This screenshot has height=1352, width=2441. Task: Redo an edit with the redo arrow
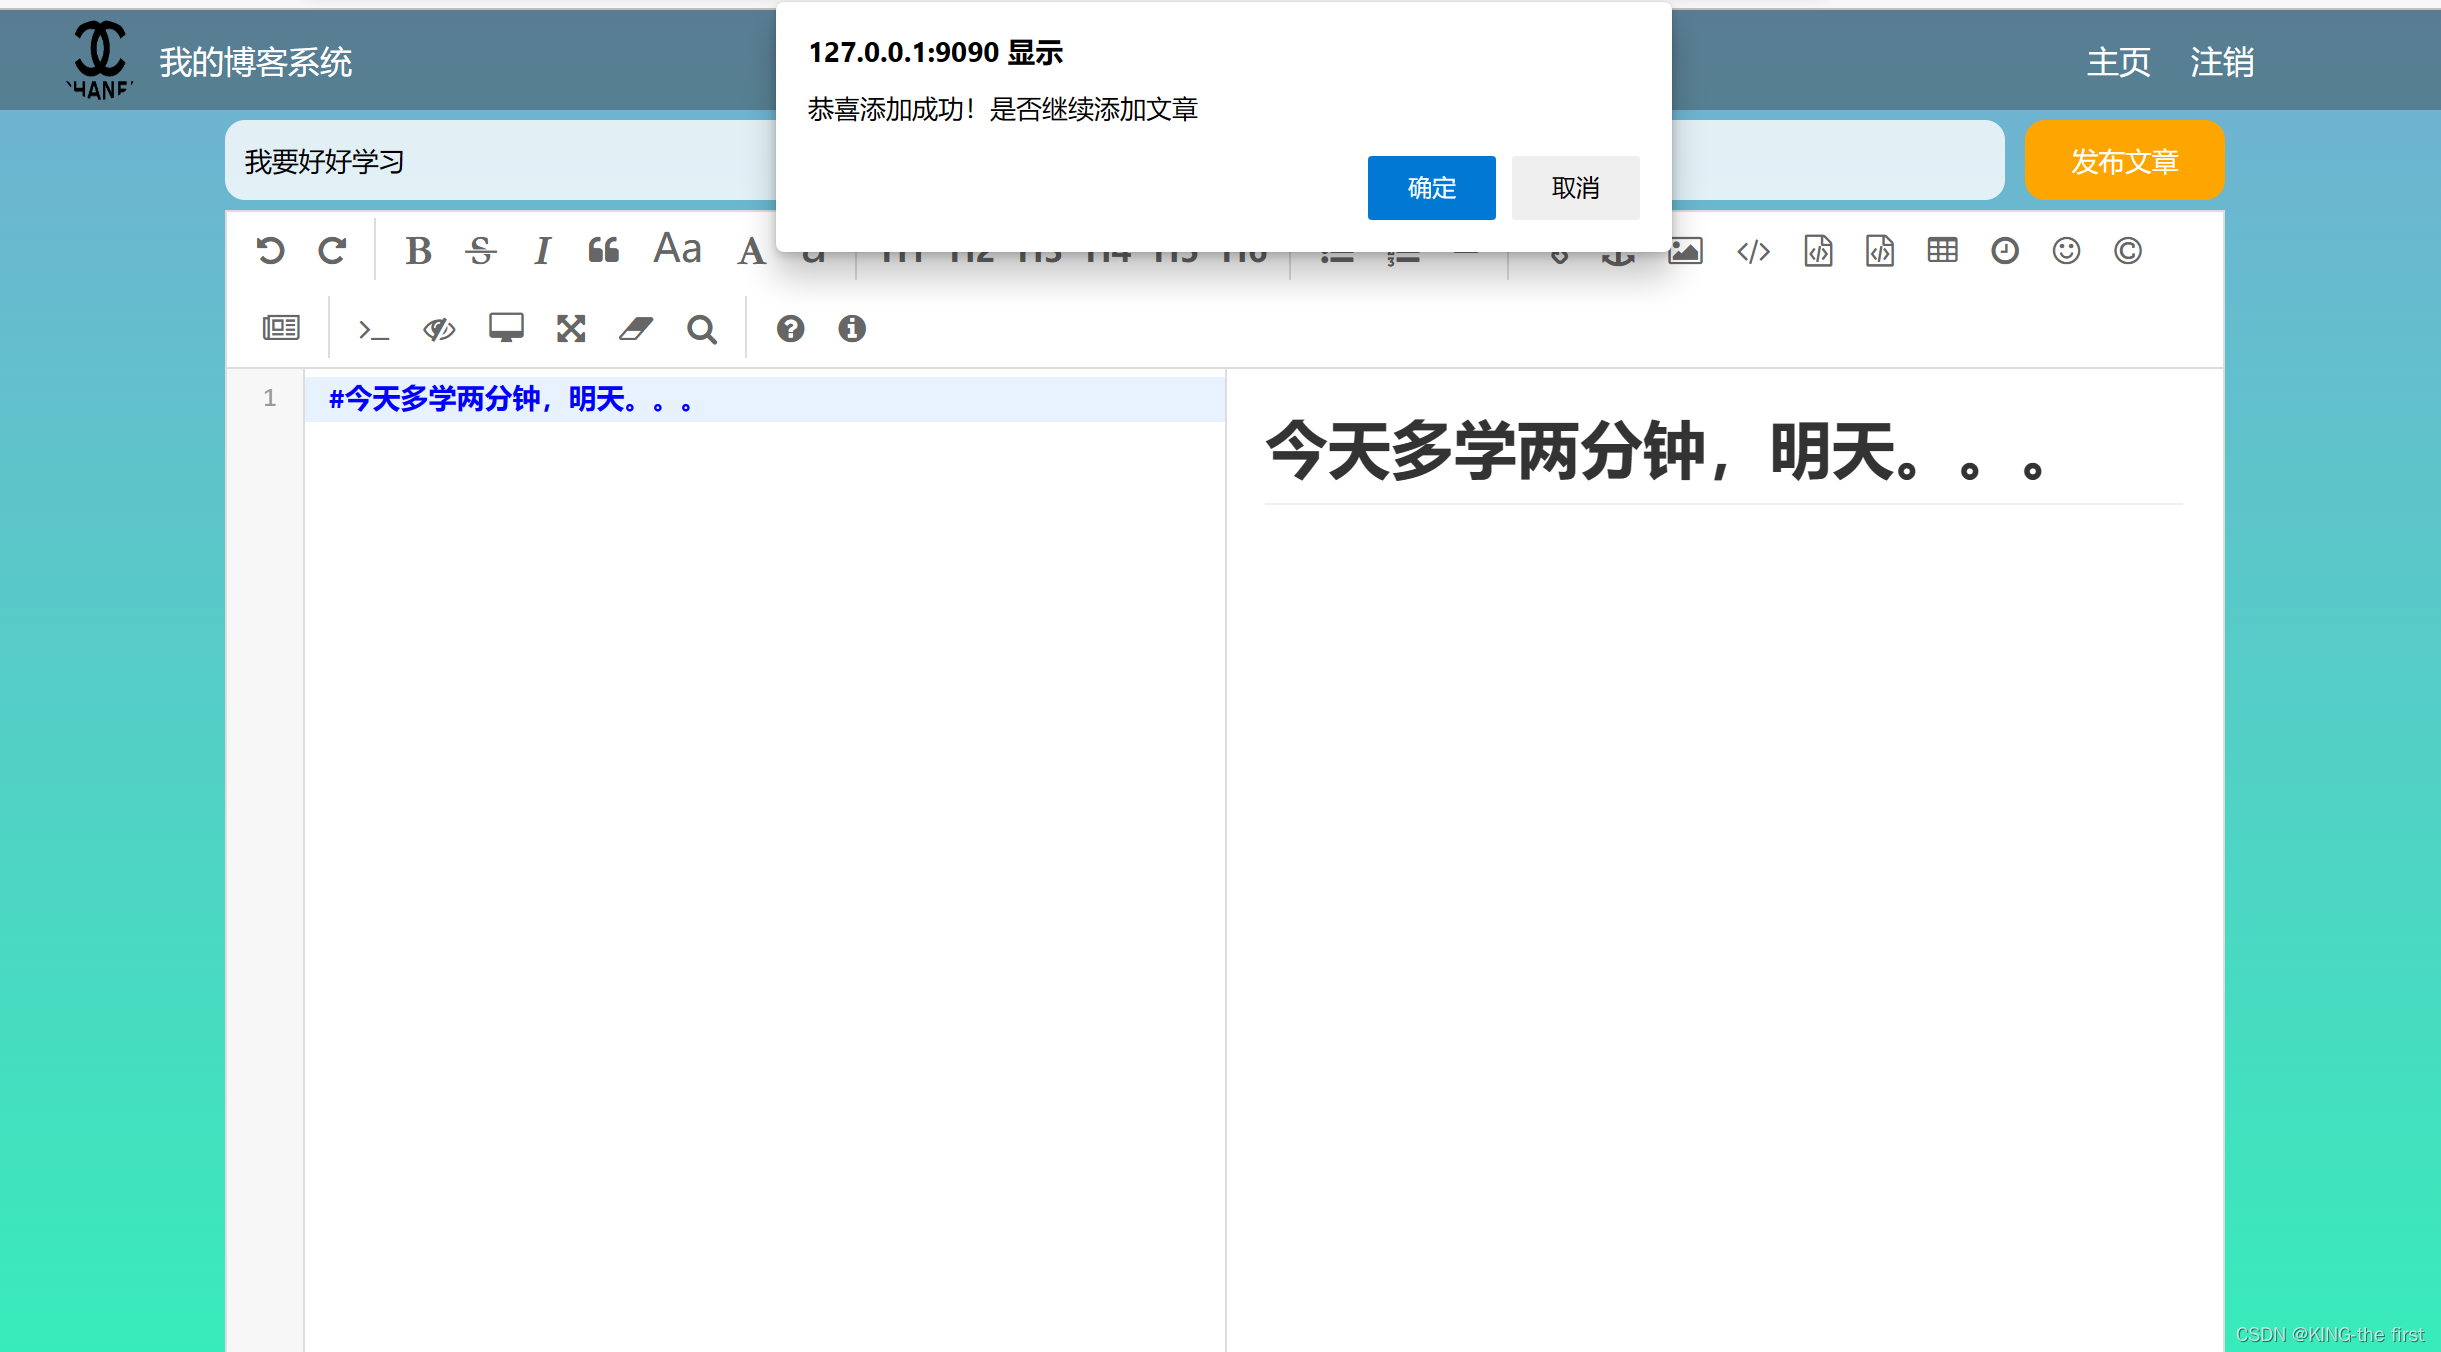point(332,250)
